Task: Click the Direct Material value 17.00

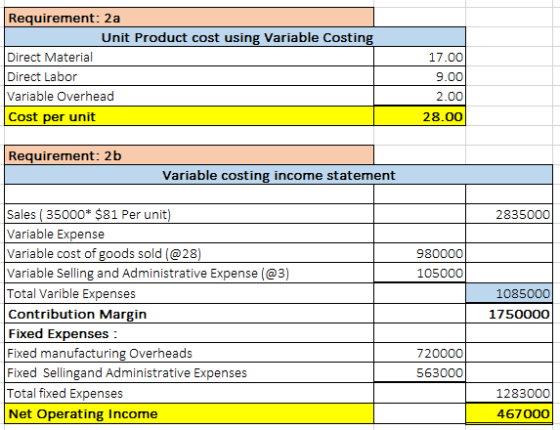Action: click(420, 57)
